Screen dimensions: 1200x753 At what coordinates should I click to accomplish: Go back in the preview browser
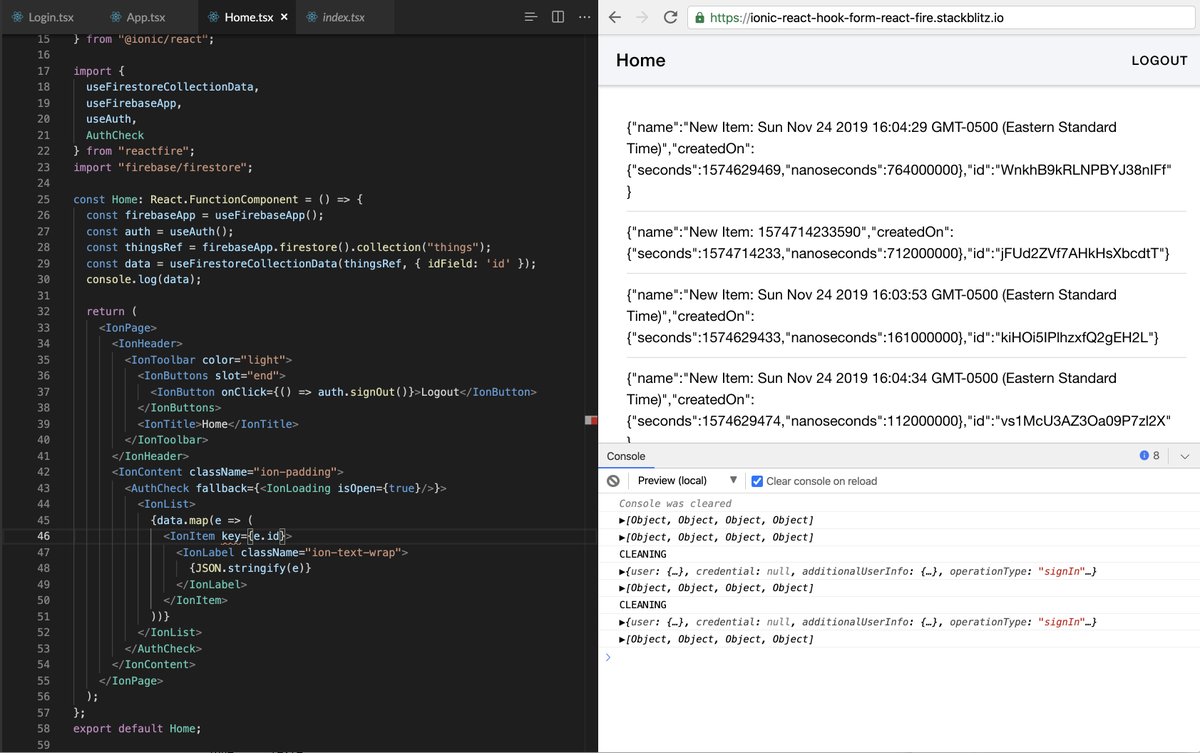617,18
